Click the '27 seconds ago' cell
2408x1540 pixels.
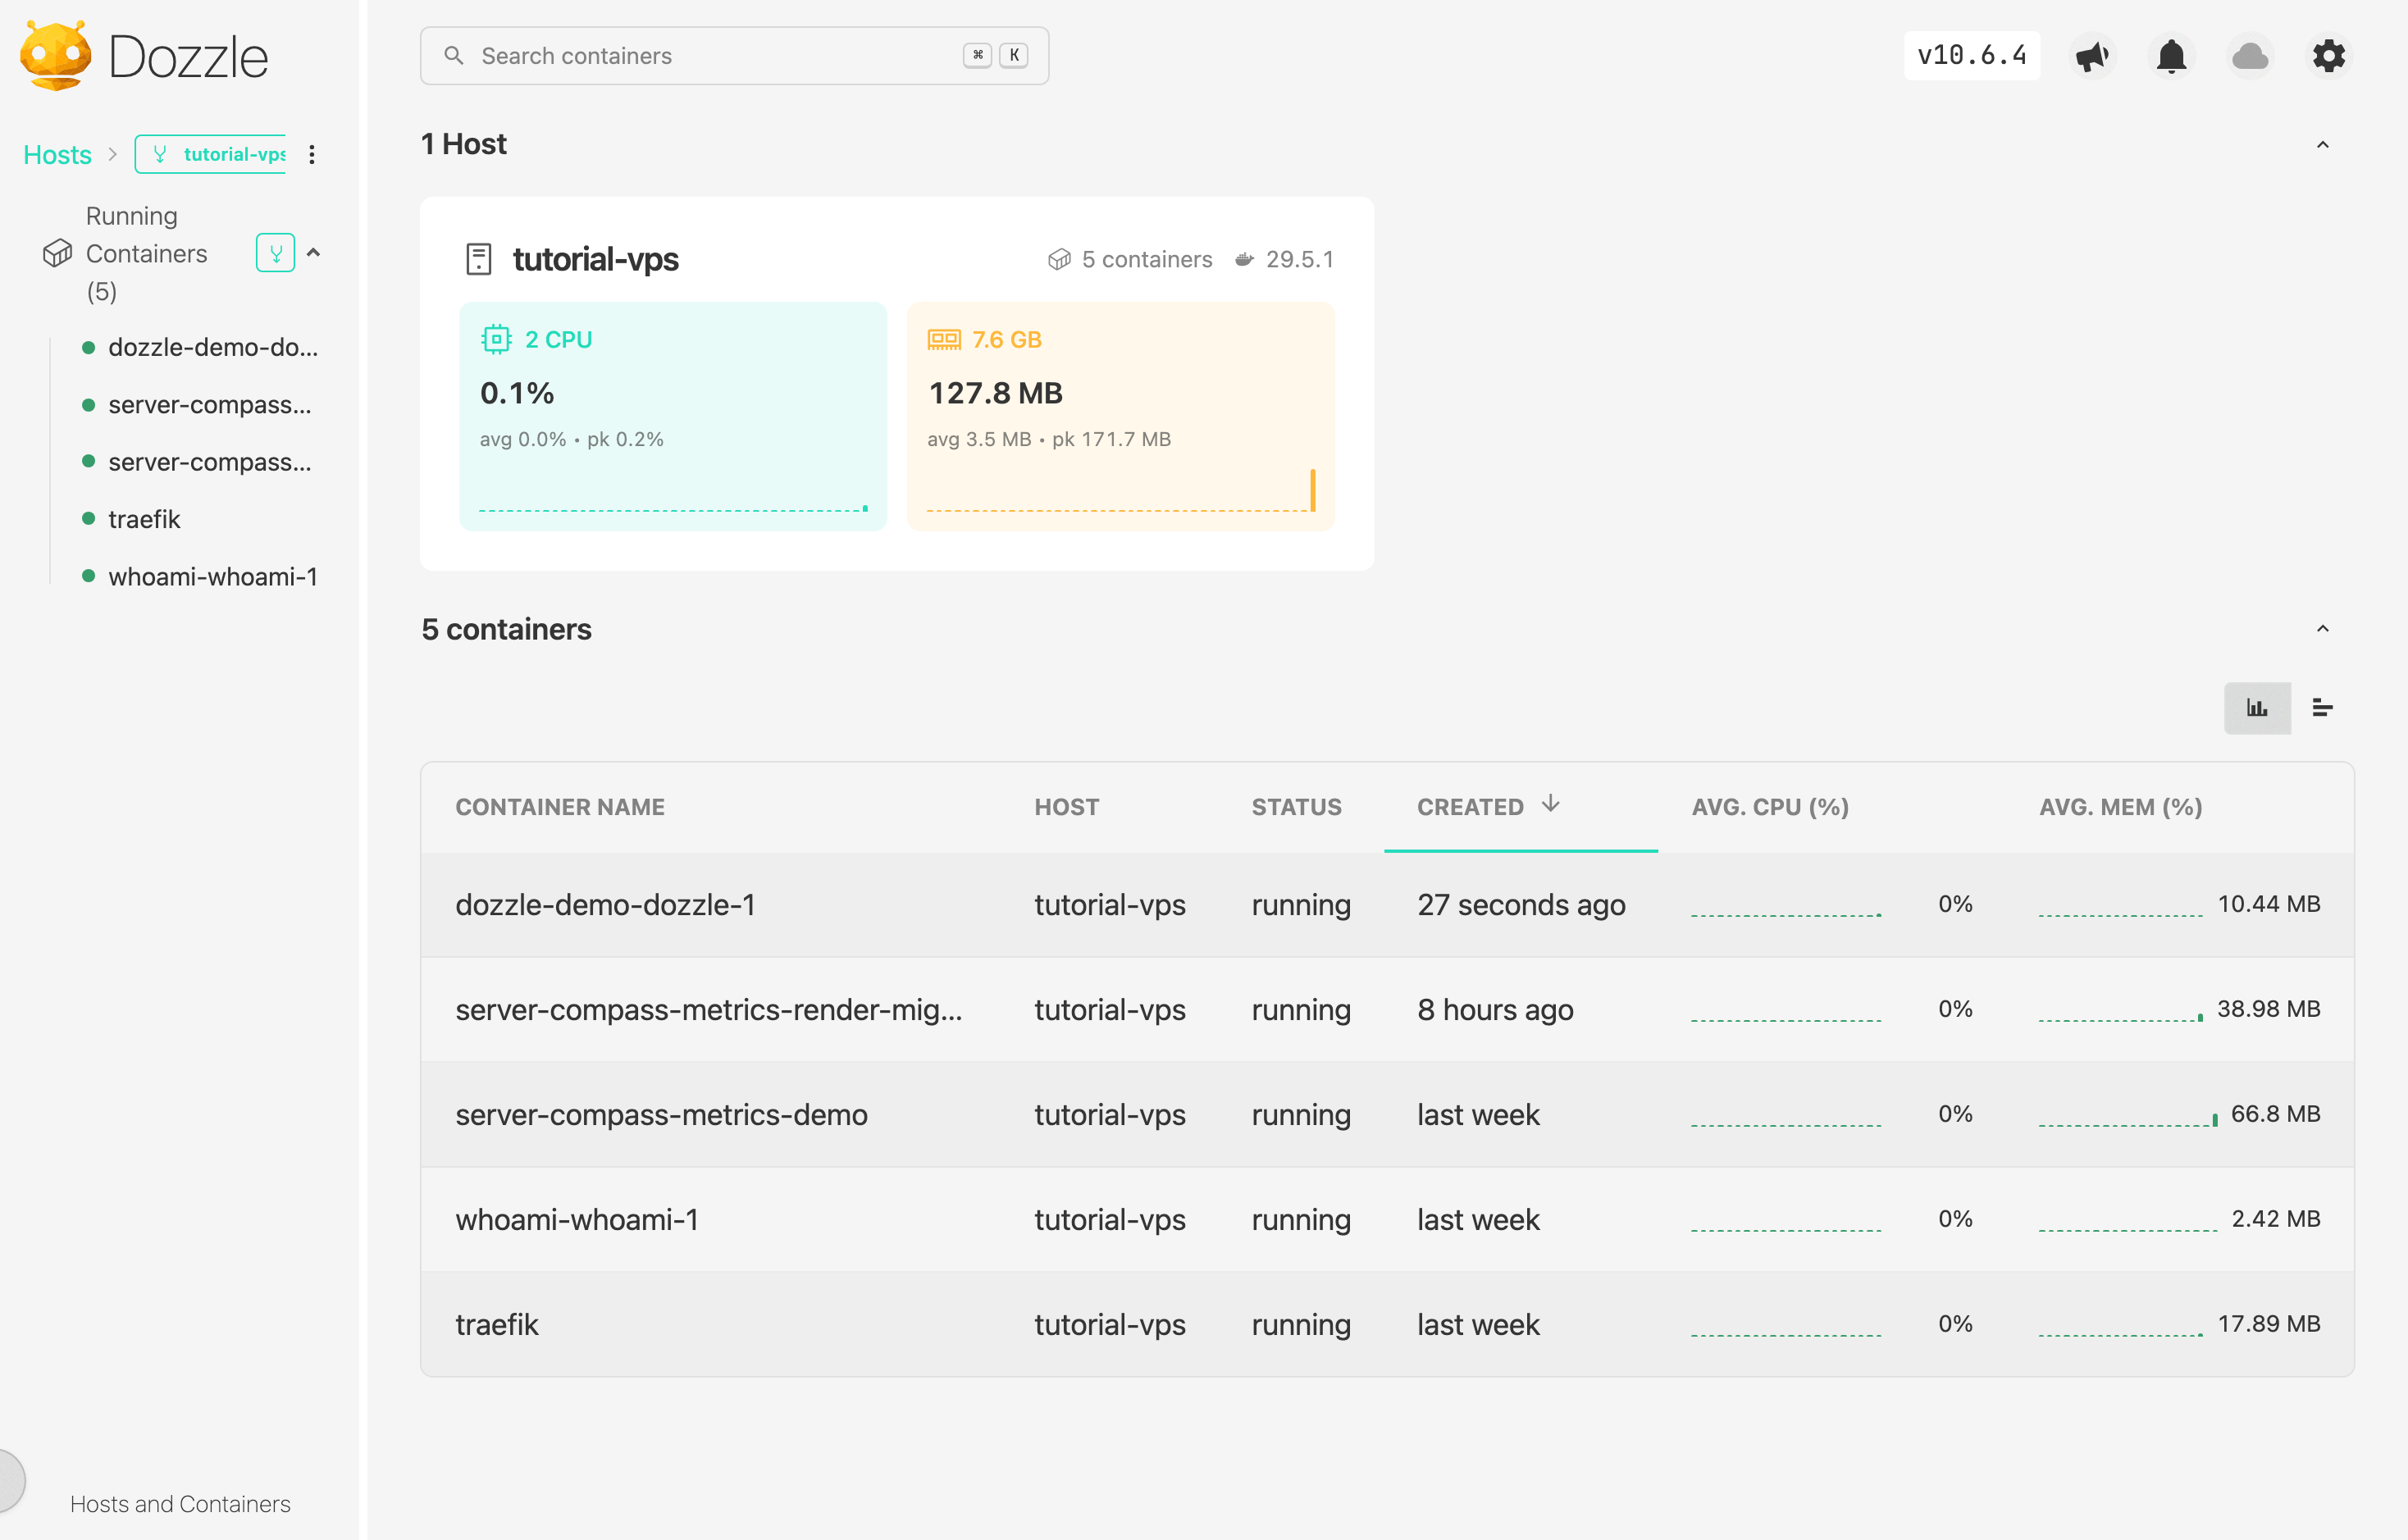pyautogui.click(x=1521, y=904)
